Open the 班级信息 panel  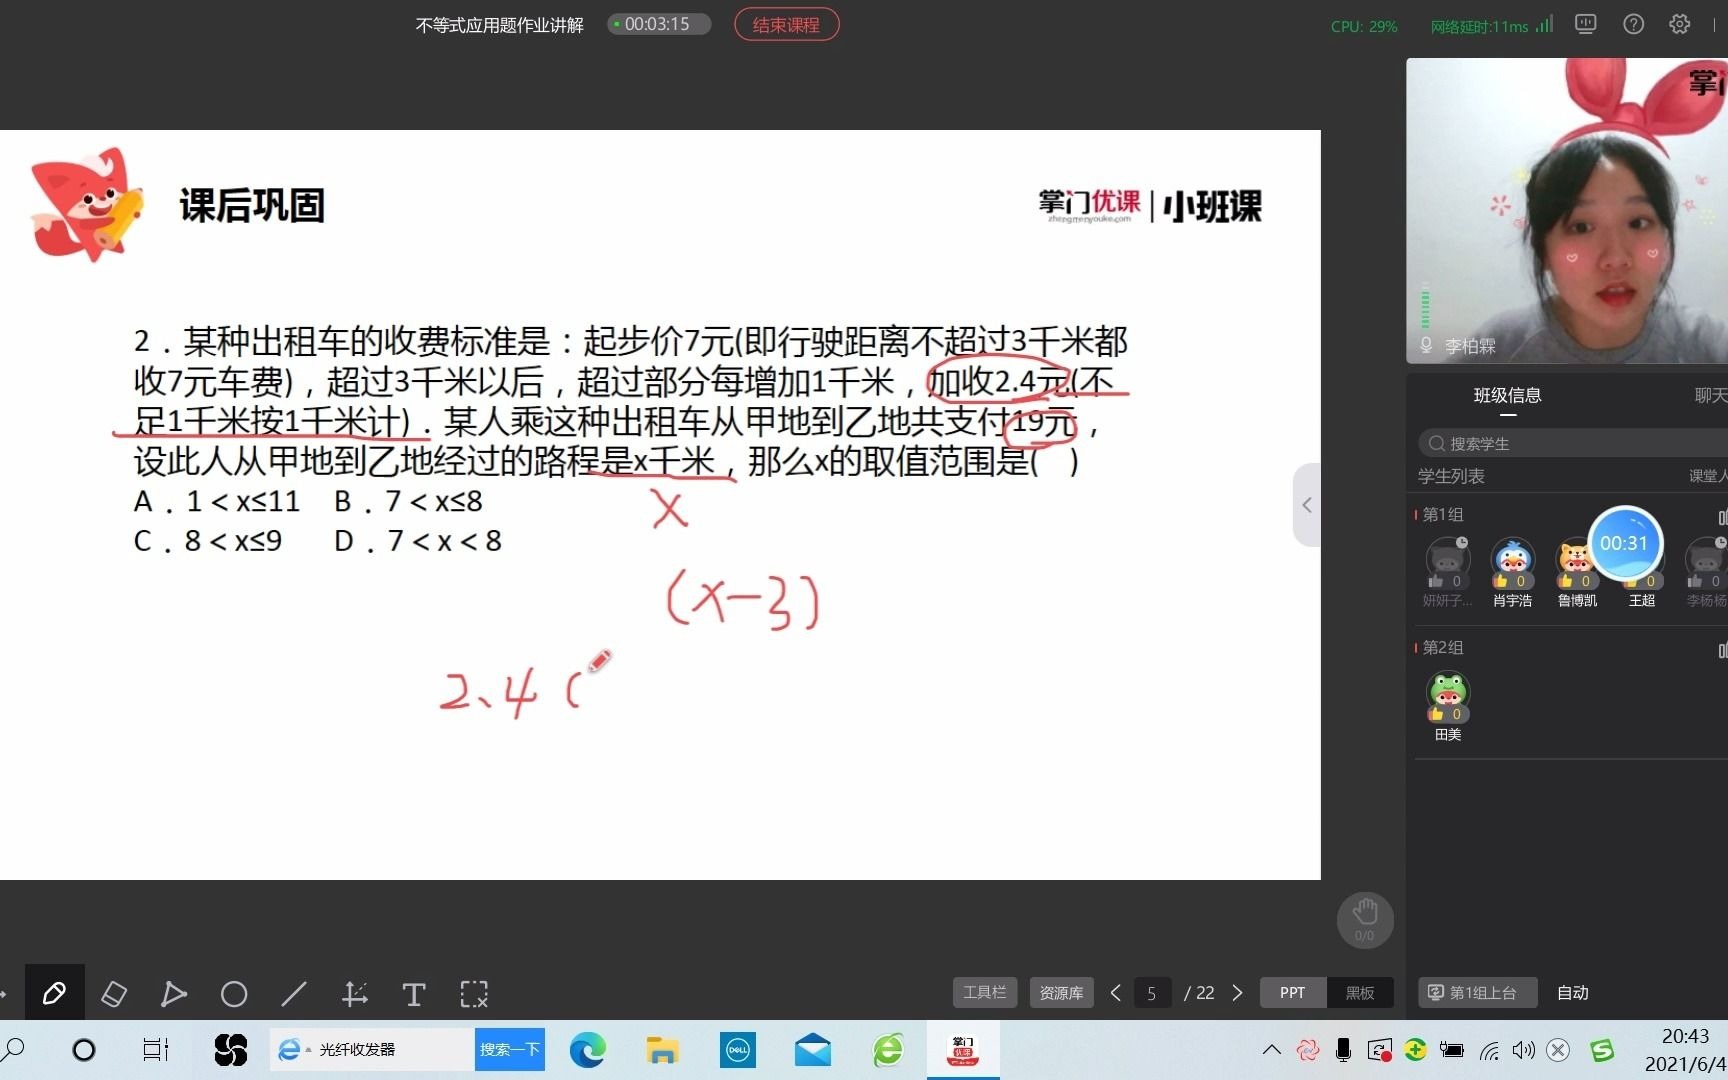click(x=1508, y=395)
